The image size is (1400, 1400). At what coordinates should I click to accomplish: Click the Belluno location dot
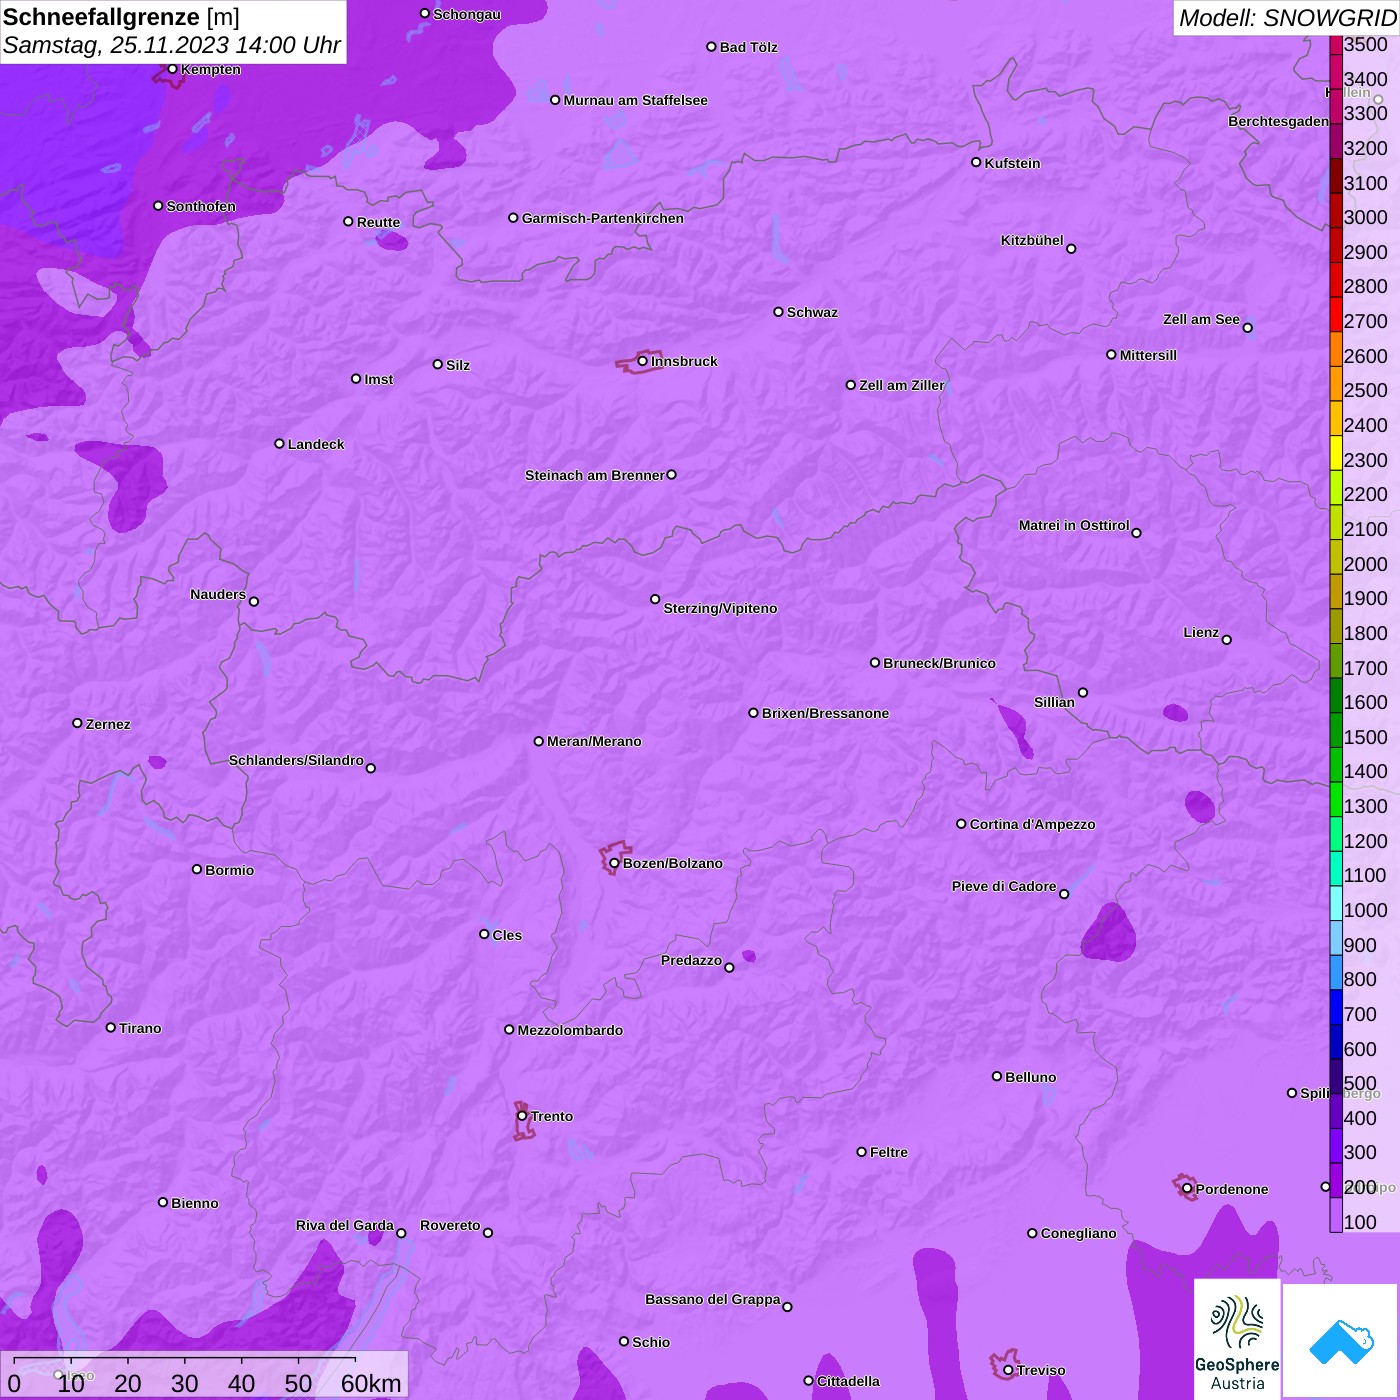click(996, 1076)
